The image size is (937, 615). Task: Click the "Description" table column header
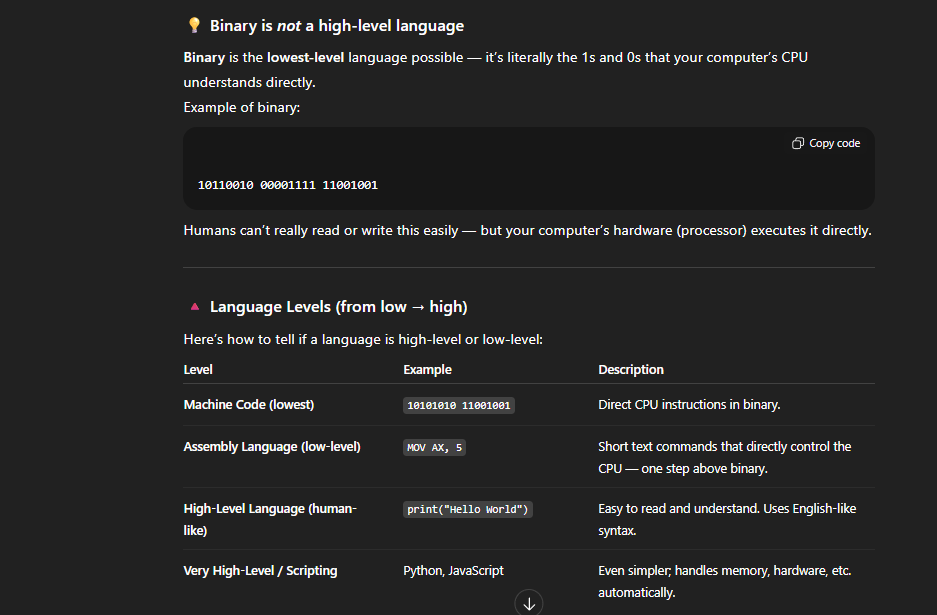coord(631,370)
